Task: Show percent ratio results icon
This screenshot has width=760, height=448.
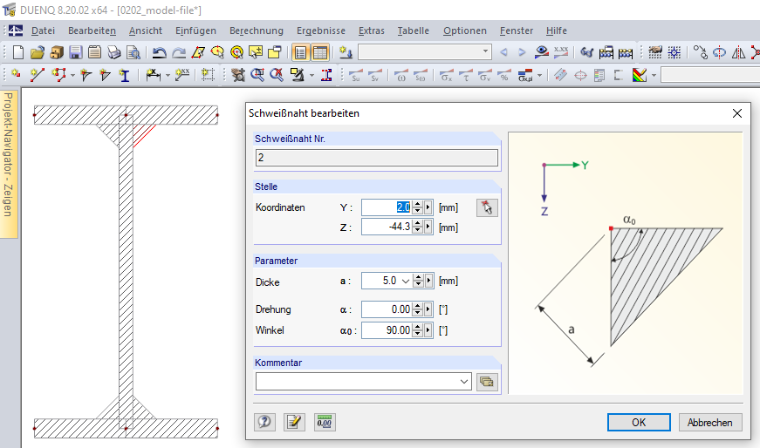Action: coord(504,75)
